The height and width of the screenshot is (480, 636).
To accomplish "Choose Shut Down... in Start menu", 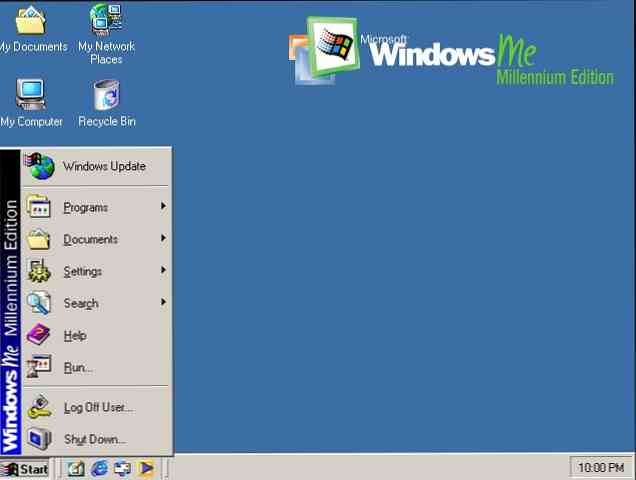I will 94,439.
